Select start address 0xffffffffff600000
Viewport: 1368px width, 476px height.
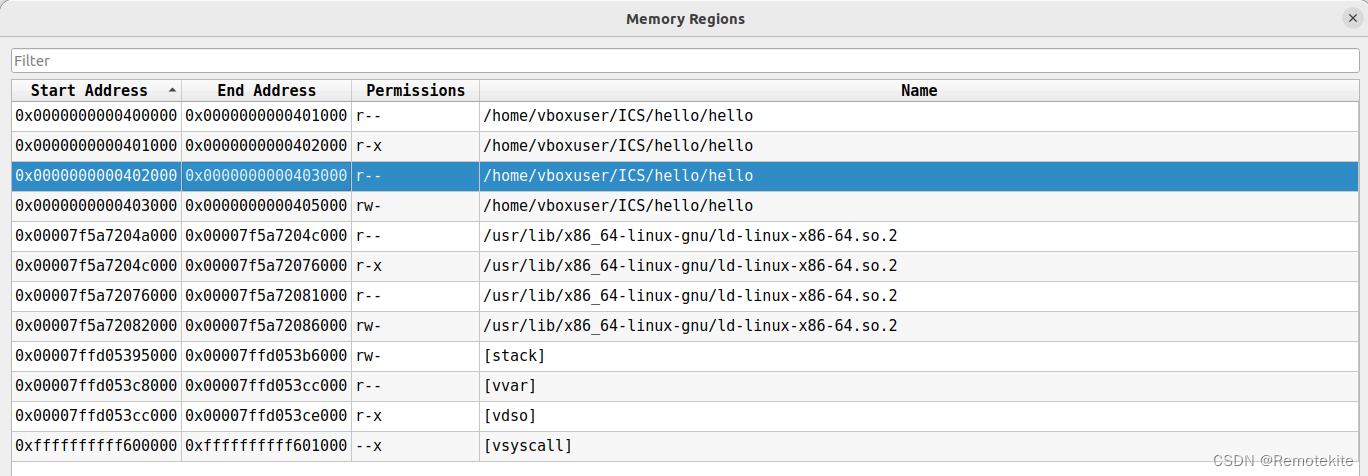pos(96,446)
